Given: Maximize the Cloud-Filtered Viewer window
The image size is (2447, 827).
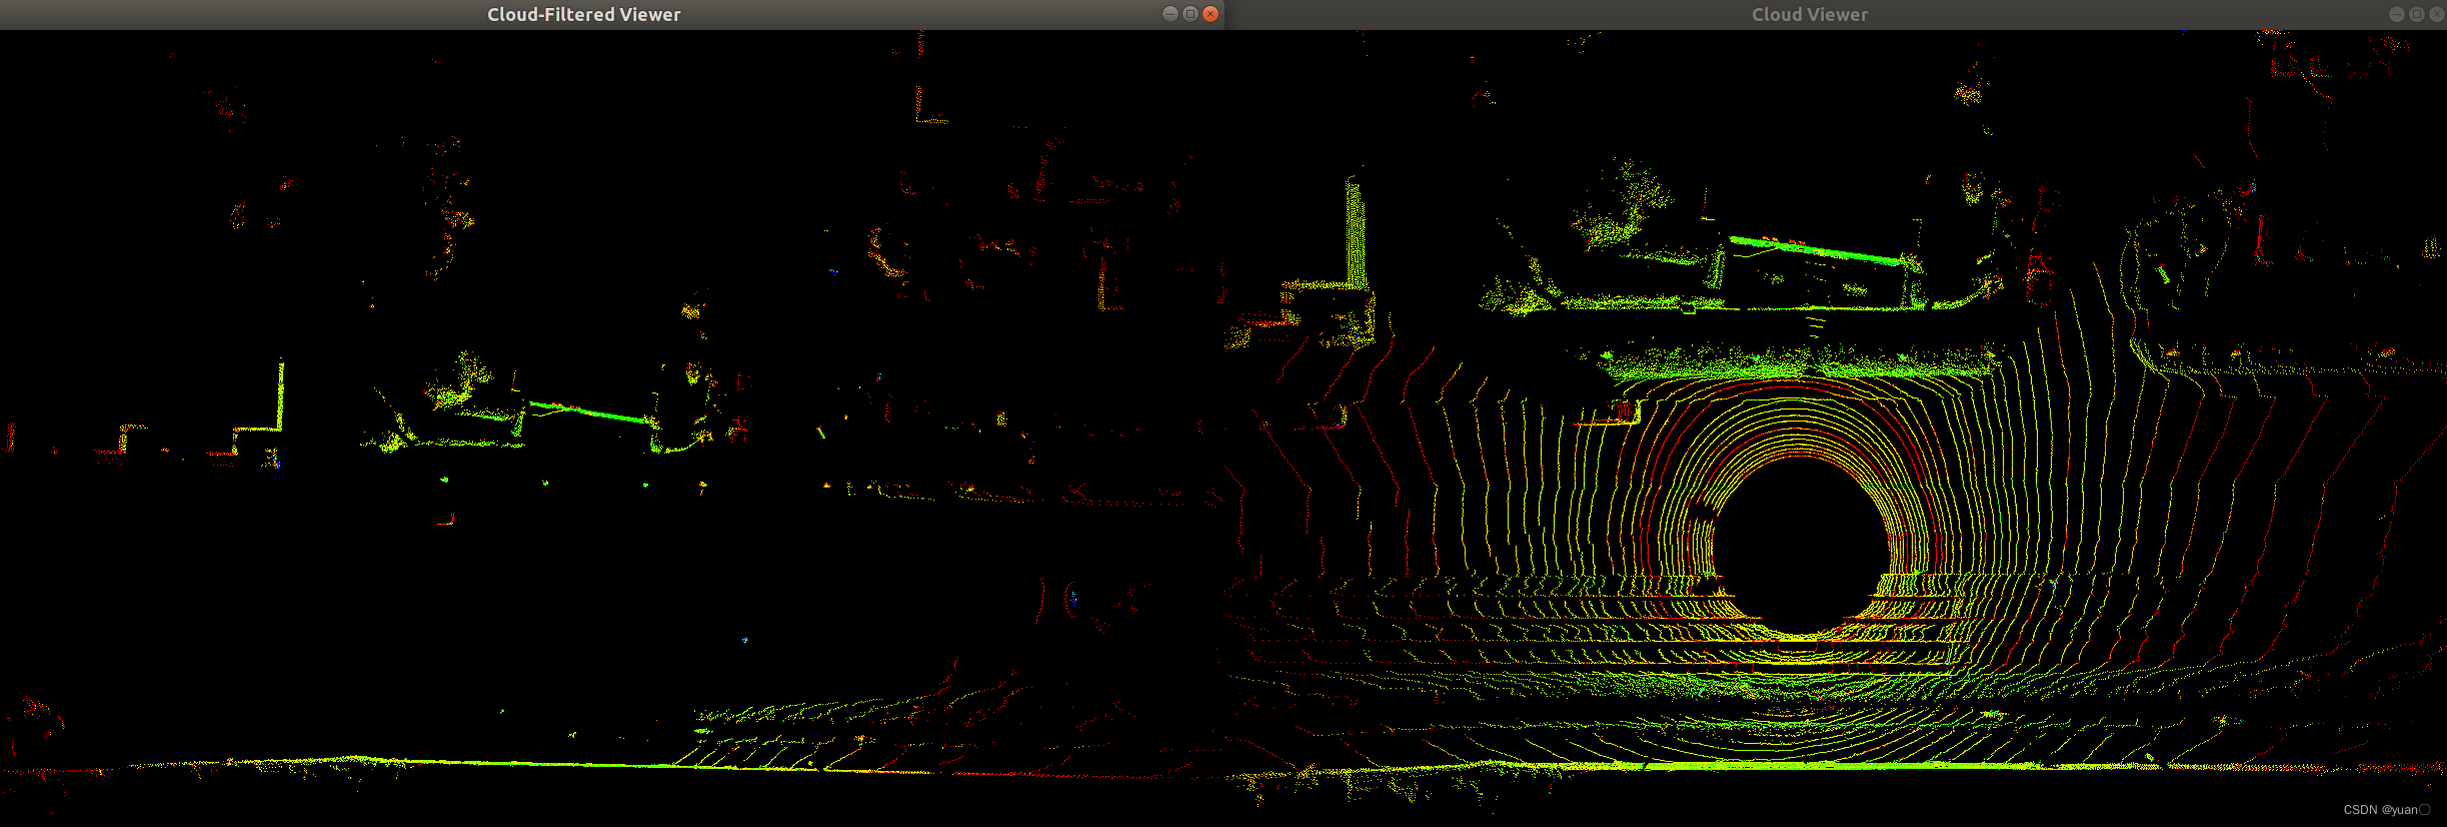Looking at the screenshot, I should (x=1190, y=14).
